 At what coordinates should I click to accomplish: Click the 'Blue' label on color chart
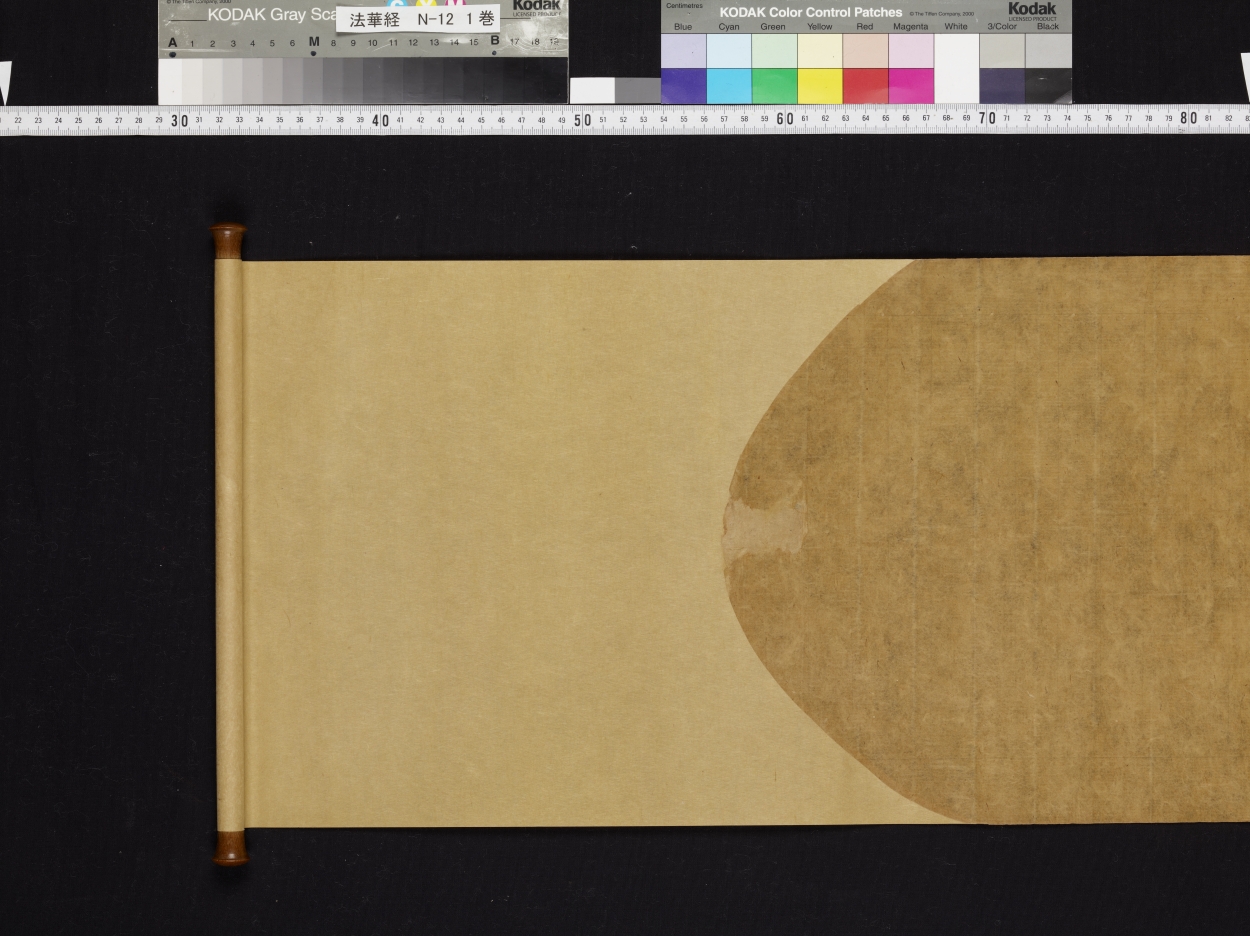click(683, 27)
